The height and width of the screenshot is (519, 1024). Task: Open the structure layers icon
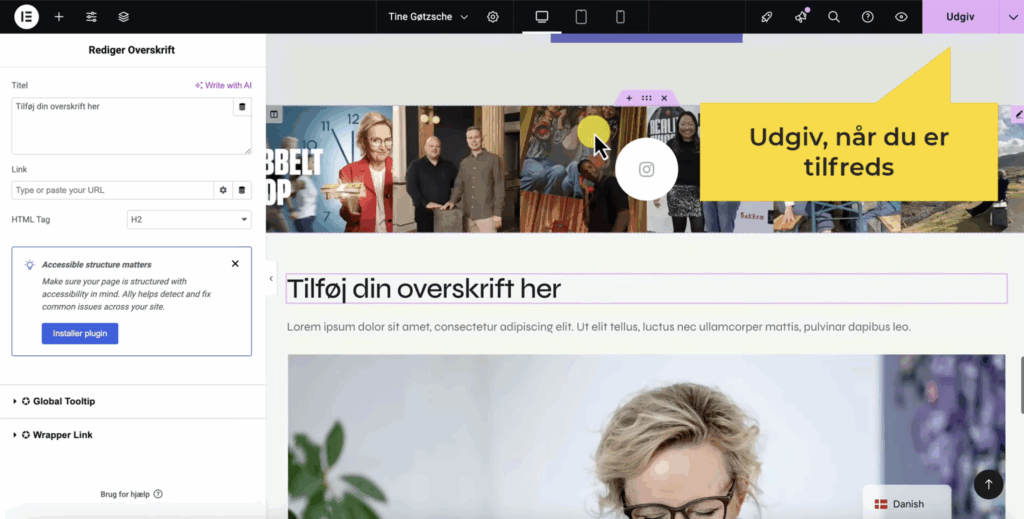click(x=123, y=16)
